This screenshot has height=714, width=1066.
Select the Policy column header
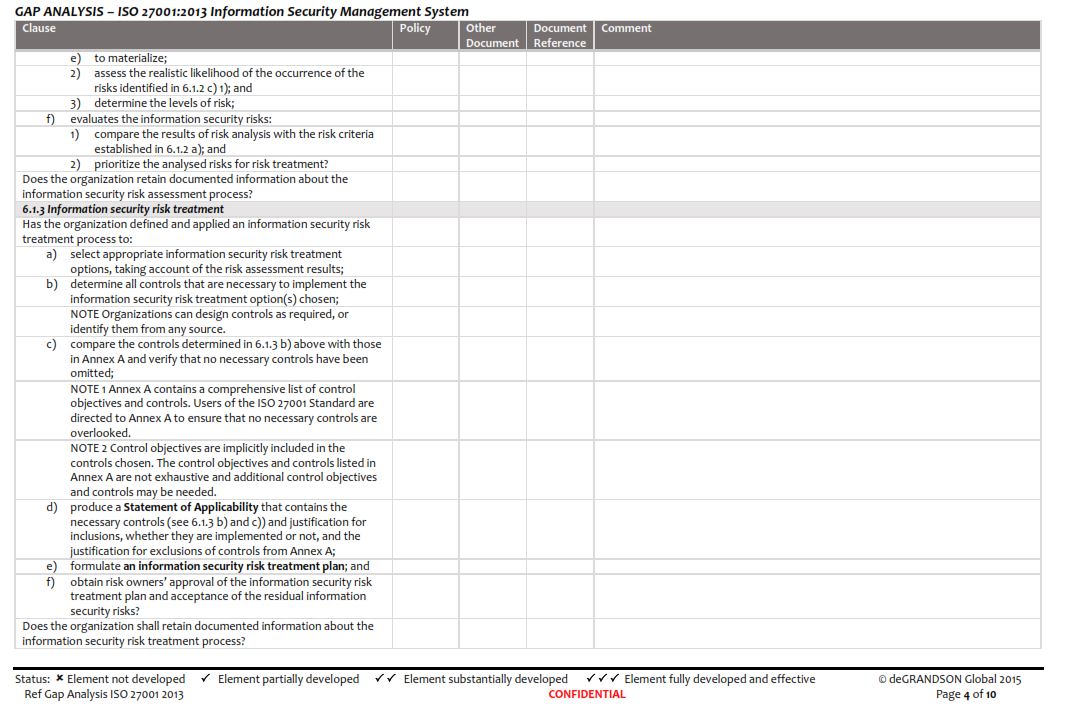click(x=413, y=29)
